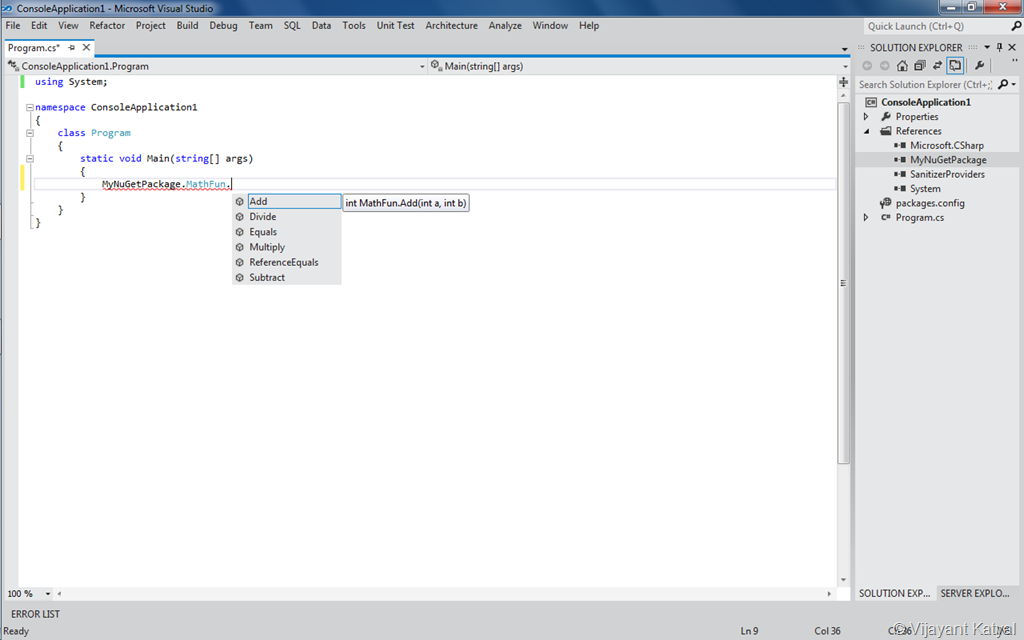
Task: Toggle the Program.cs tab pin icon
Action: tap(72, 48)
